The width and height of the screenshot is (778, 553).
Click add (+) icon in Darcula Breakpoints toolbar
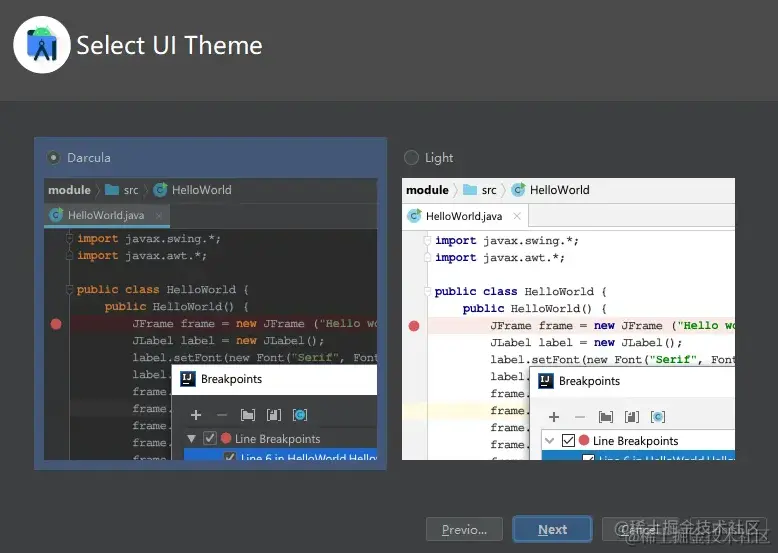[x=196, y=415]
